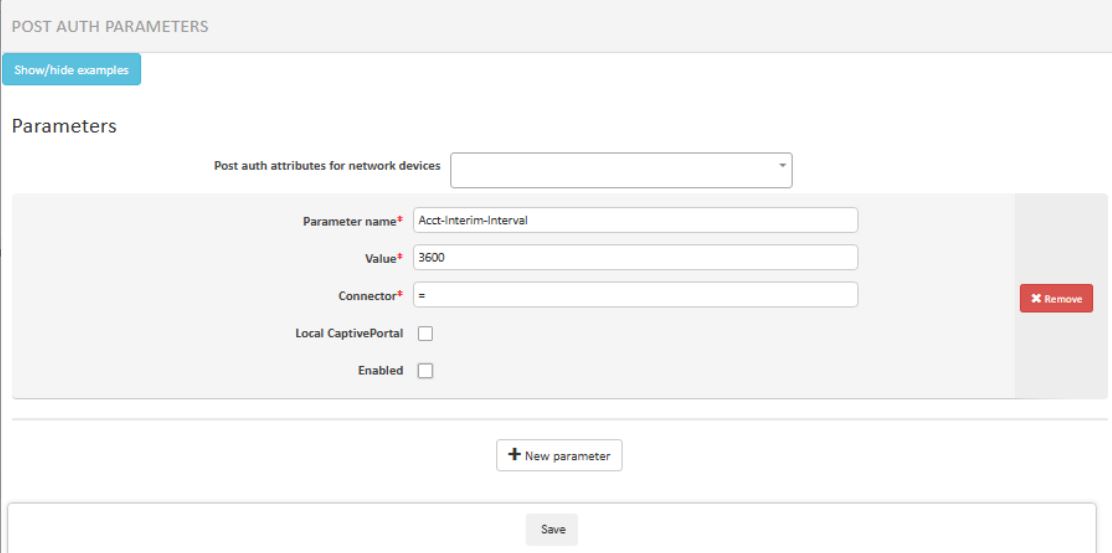This screenshot has height=553, width=1112.
Task: Click the plus icon beside New parameter
Action: (514, 455)
